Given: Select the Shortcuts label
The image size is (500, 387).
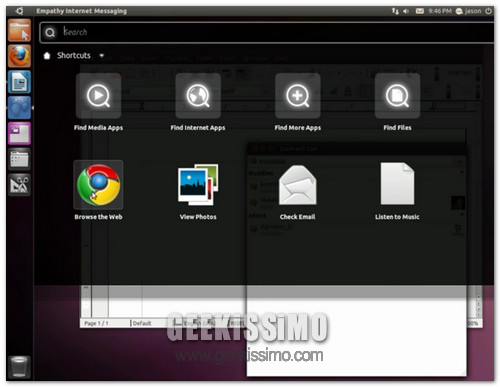Looking at the screenshot, I should coord(74,55).
